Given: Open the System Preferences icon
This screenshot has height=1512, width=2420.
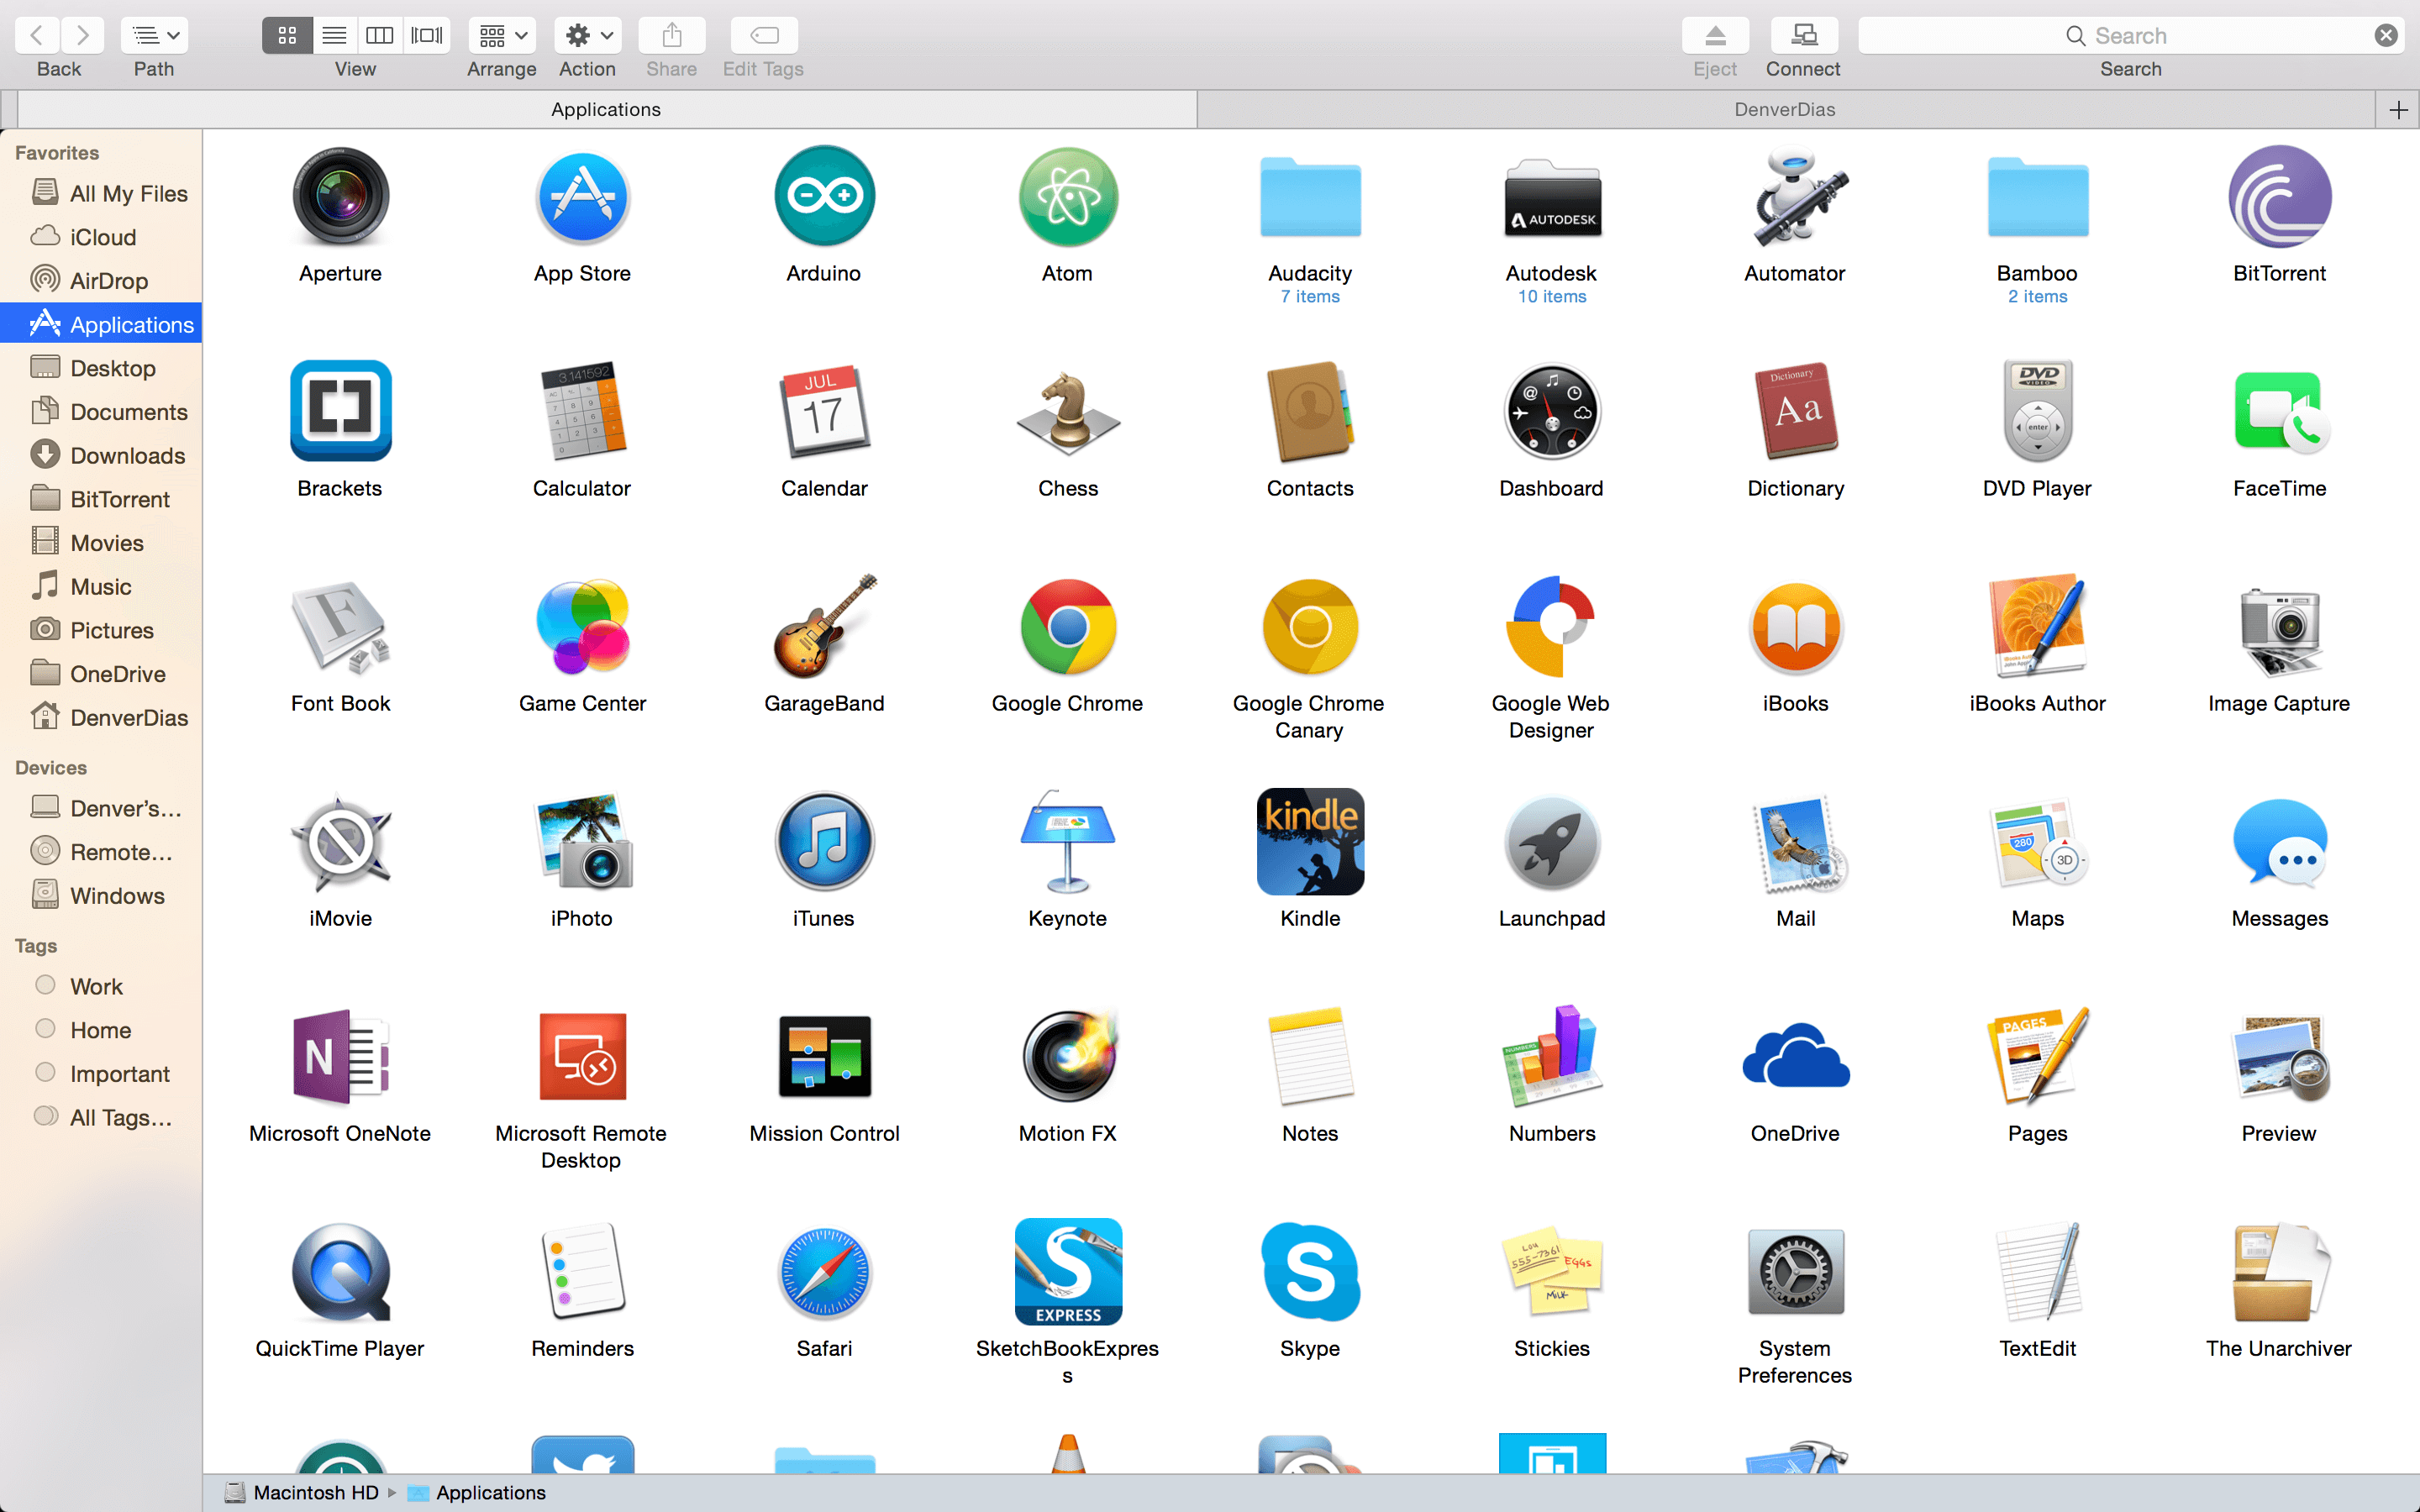Looking at the screenshot, I should (1795, 1271).
